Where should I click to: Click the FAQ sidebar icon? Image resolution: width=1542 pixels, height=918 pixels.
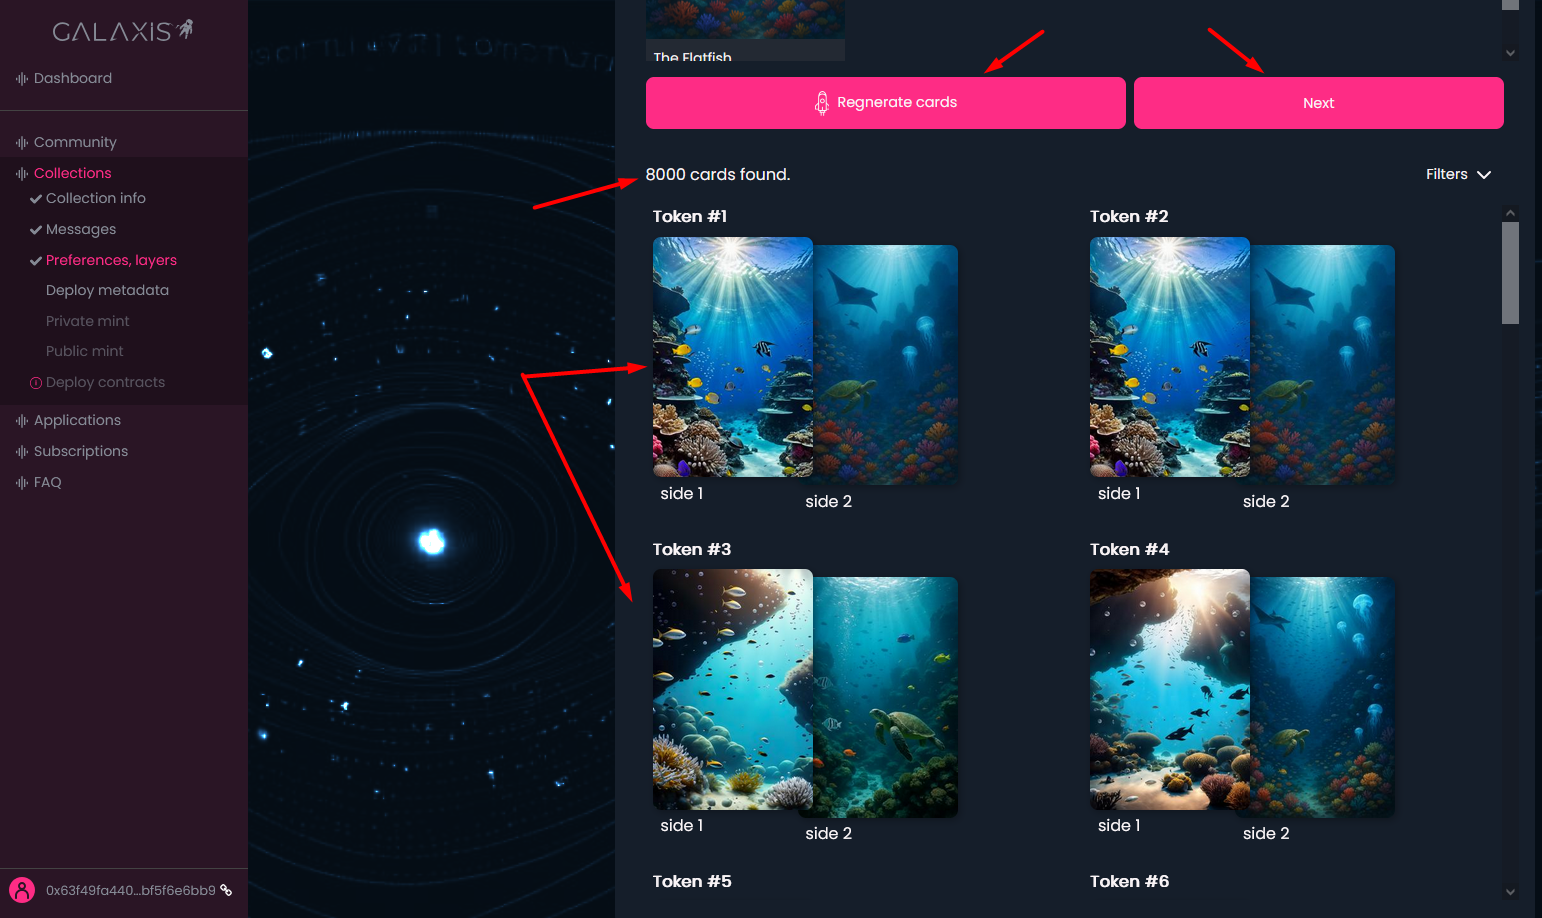[22, 483]
